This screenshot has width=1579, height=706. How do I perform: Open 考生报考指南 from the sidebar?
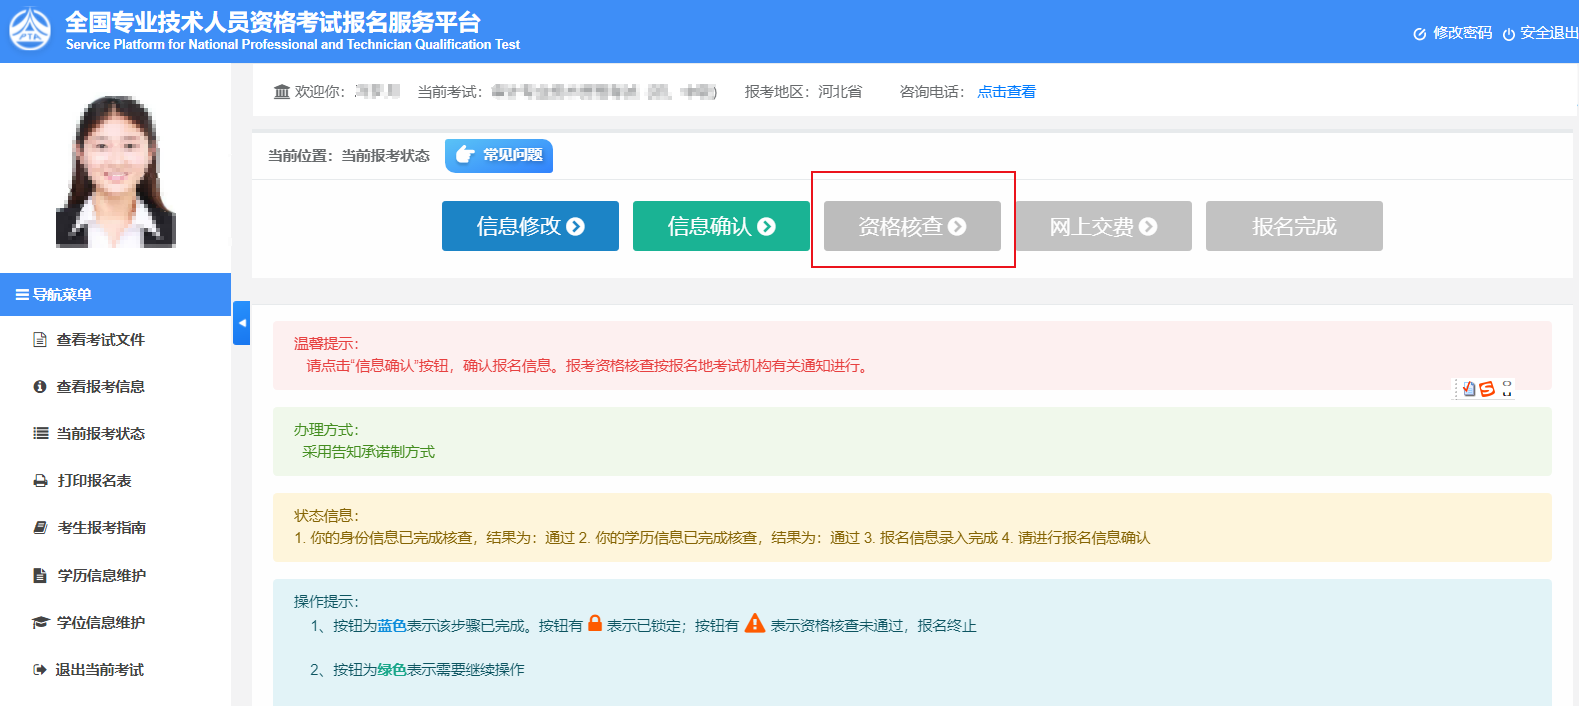[x=101, y=528]
